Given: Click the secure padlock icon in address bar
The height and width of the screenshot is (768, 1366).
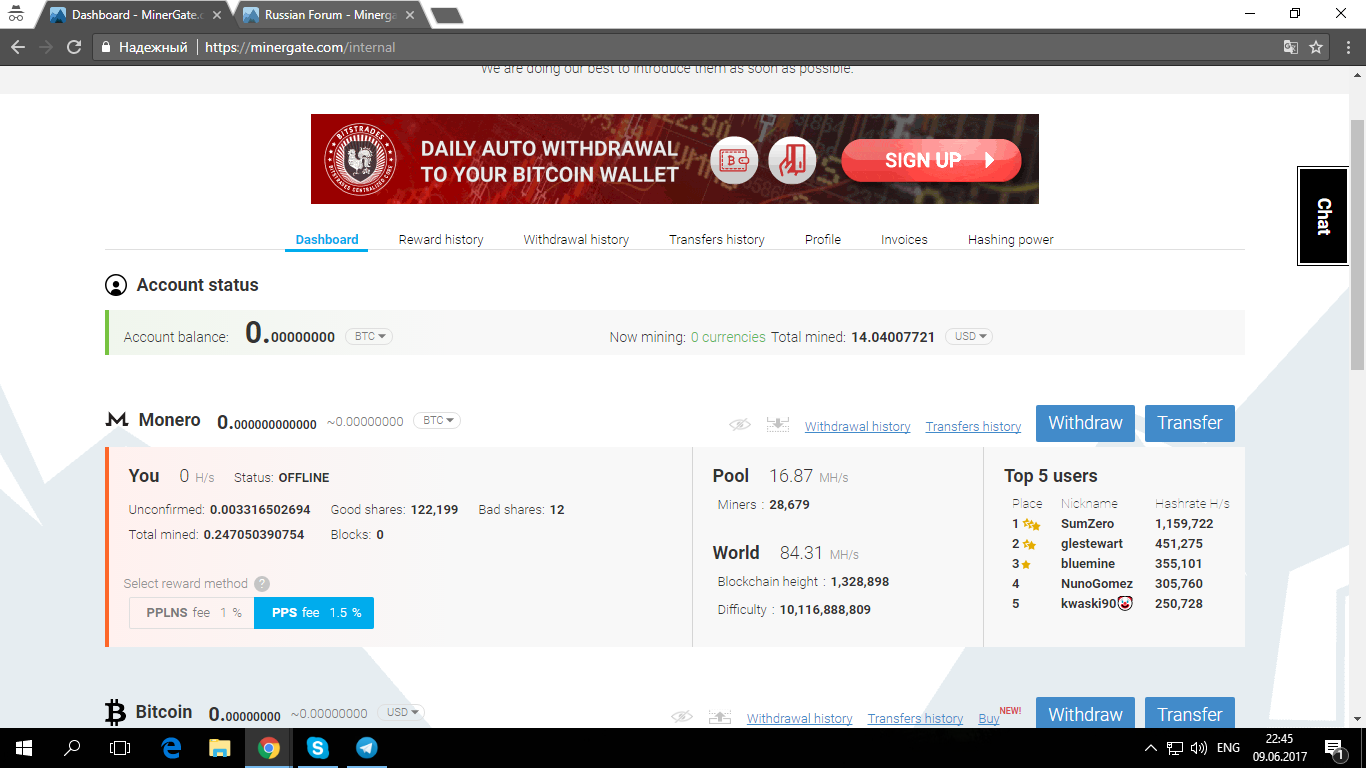Looking at the screenshot, I should point(106,47).
